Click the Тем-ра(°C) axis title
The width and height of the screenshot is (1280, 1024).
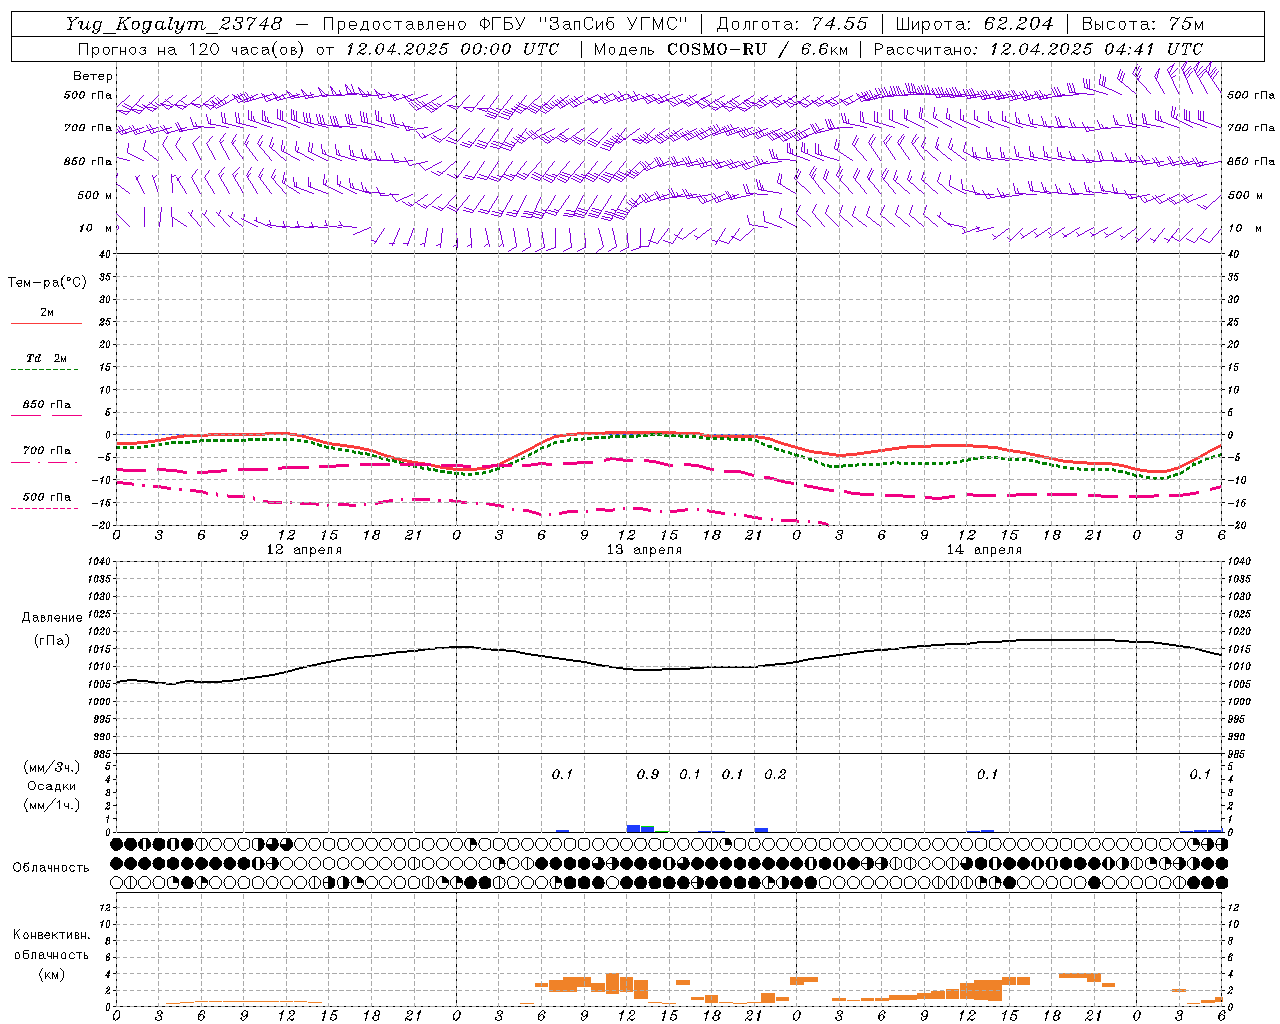point(47,283)
